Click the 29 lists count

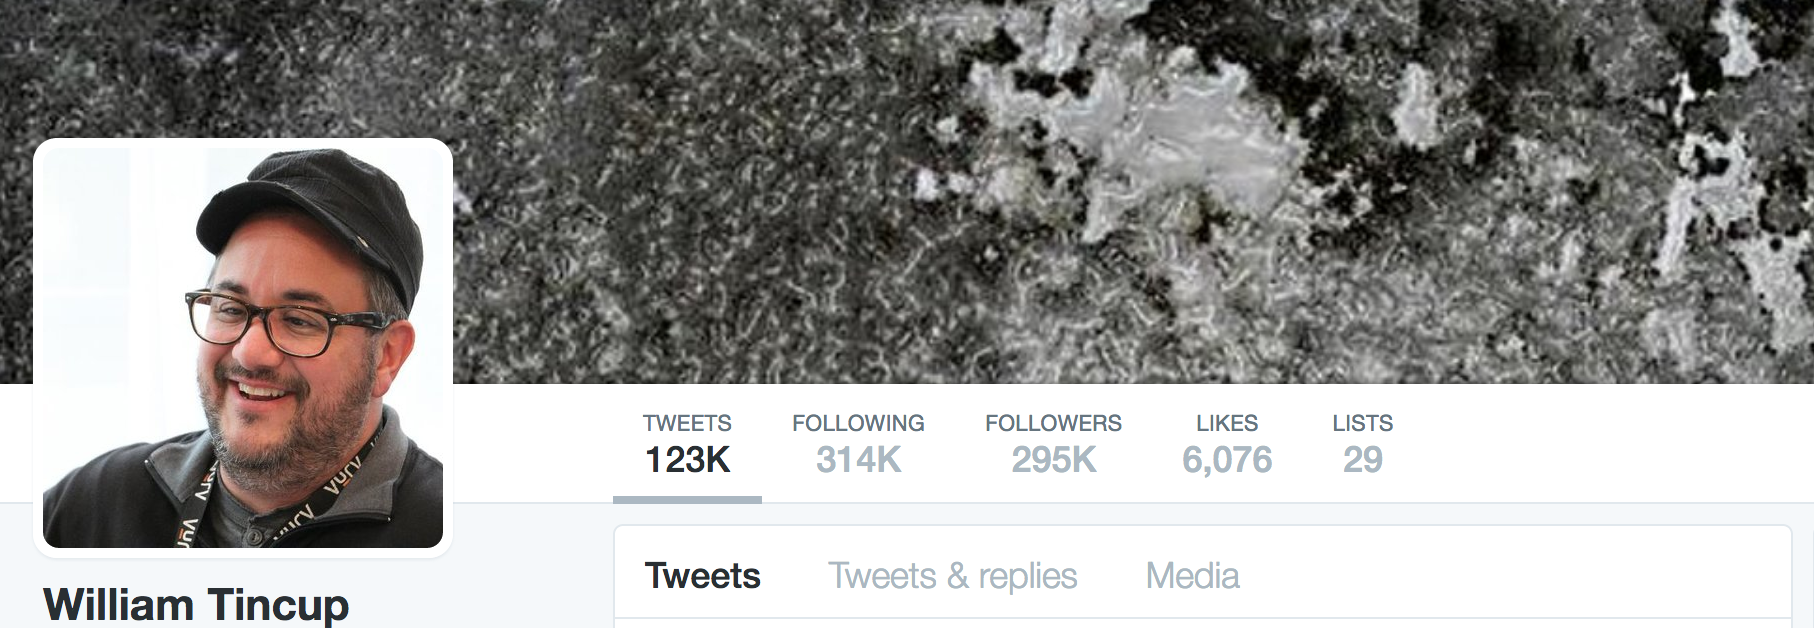coord(1362,460)
